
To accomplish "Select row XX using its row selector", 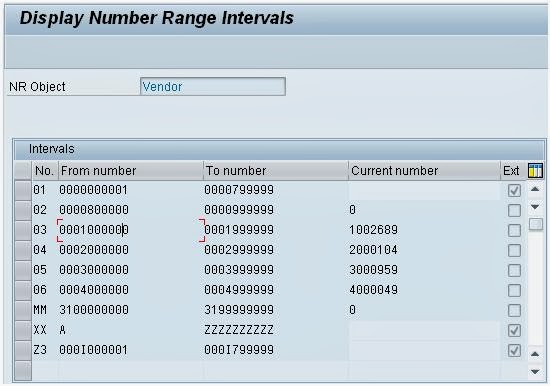I will point(23,331).
